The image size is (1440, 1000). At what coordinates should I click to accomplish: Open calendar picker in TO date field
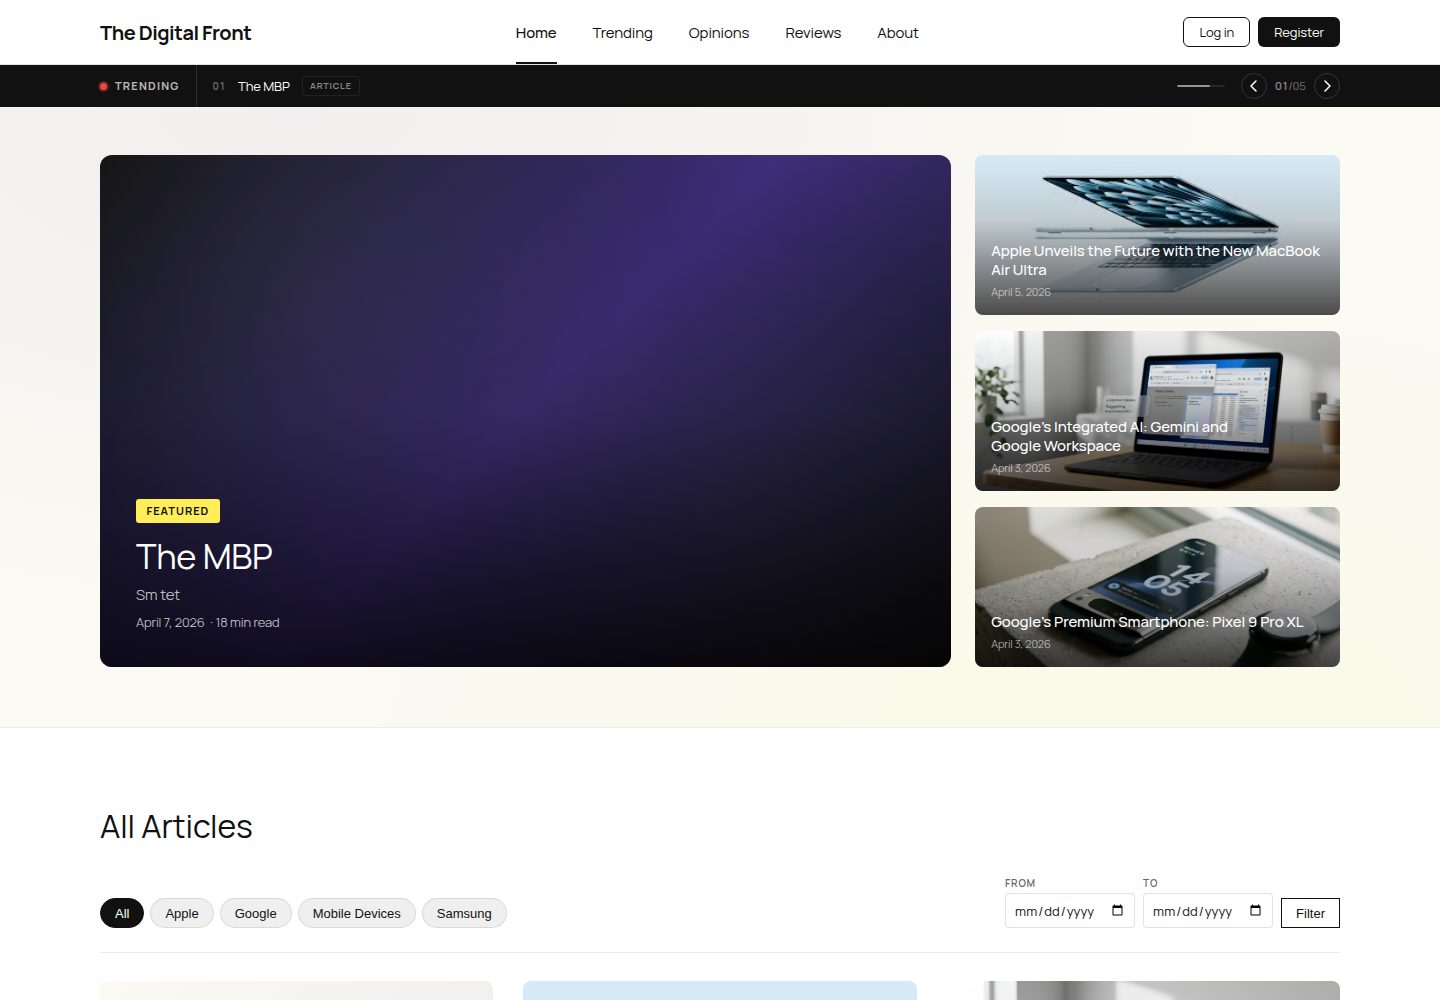[1256, 911]
